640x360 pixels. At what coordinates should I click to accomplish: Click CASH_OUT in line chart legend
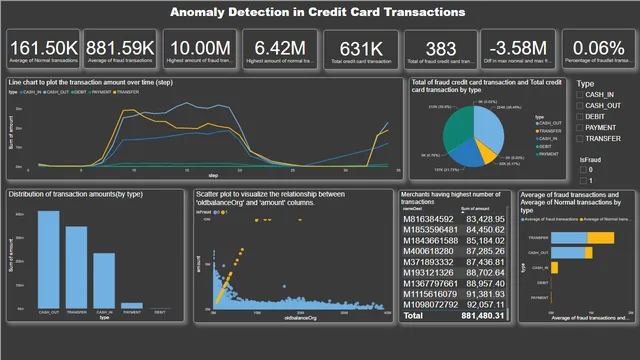pos(56,92)
